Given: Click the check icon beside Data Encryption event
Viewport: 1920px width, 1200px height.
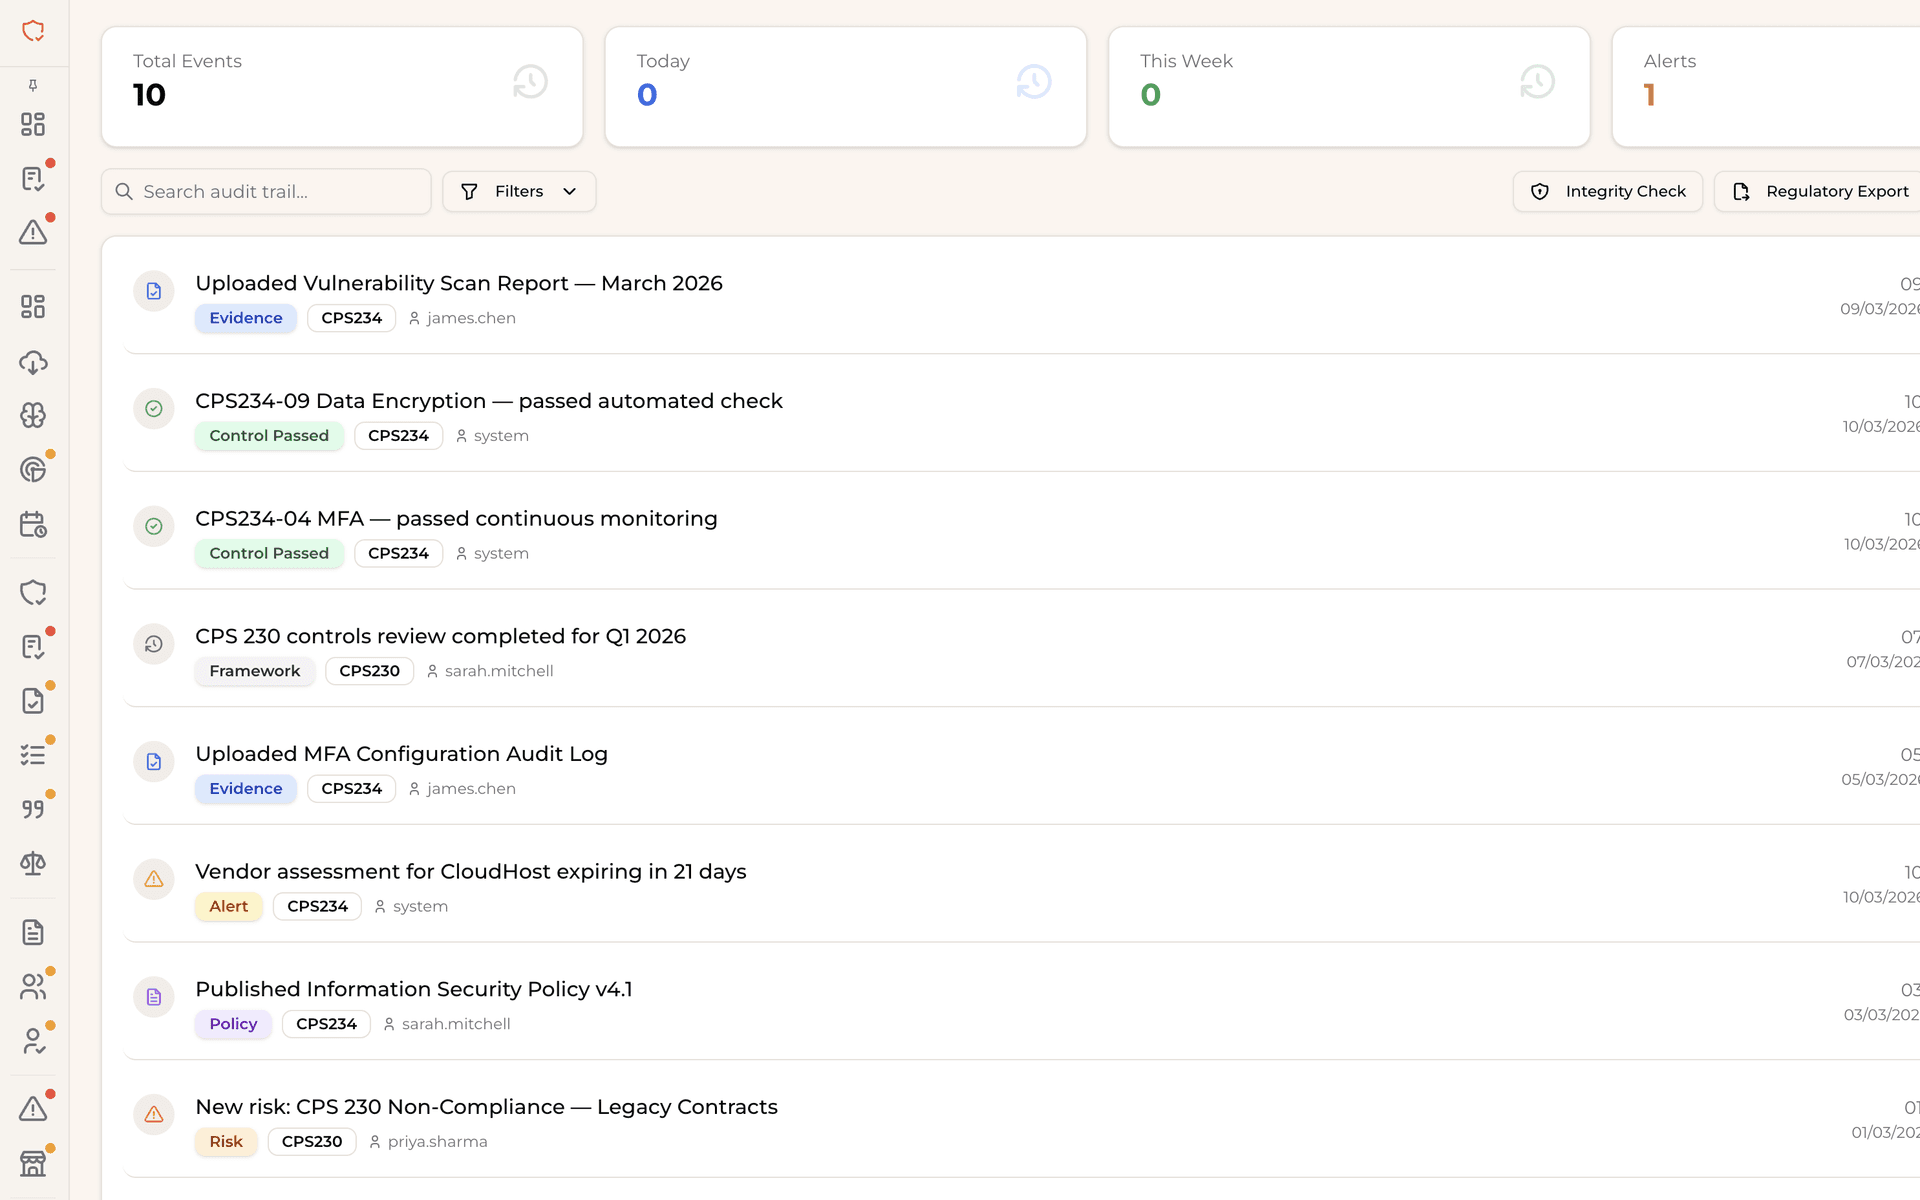Looking at the screenshot, I should [154, 409].
